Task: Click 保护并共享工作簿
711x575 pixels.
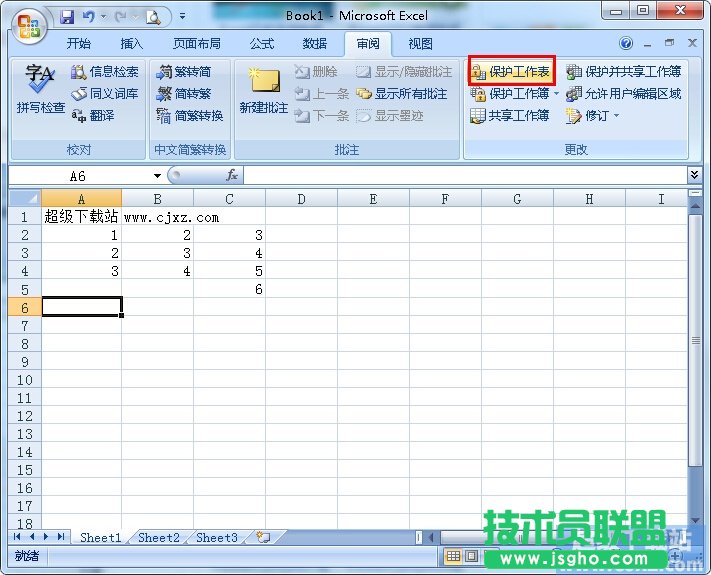Action: (x=624, y=71)
